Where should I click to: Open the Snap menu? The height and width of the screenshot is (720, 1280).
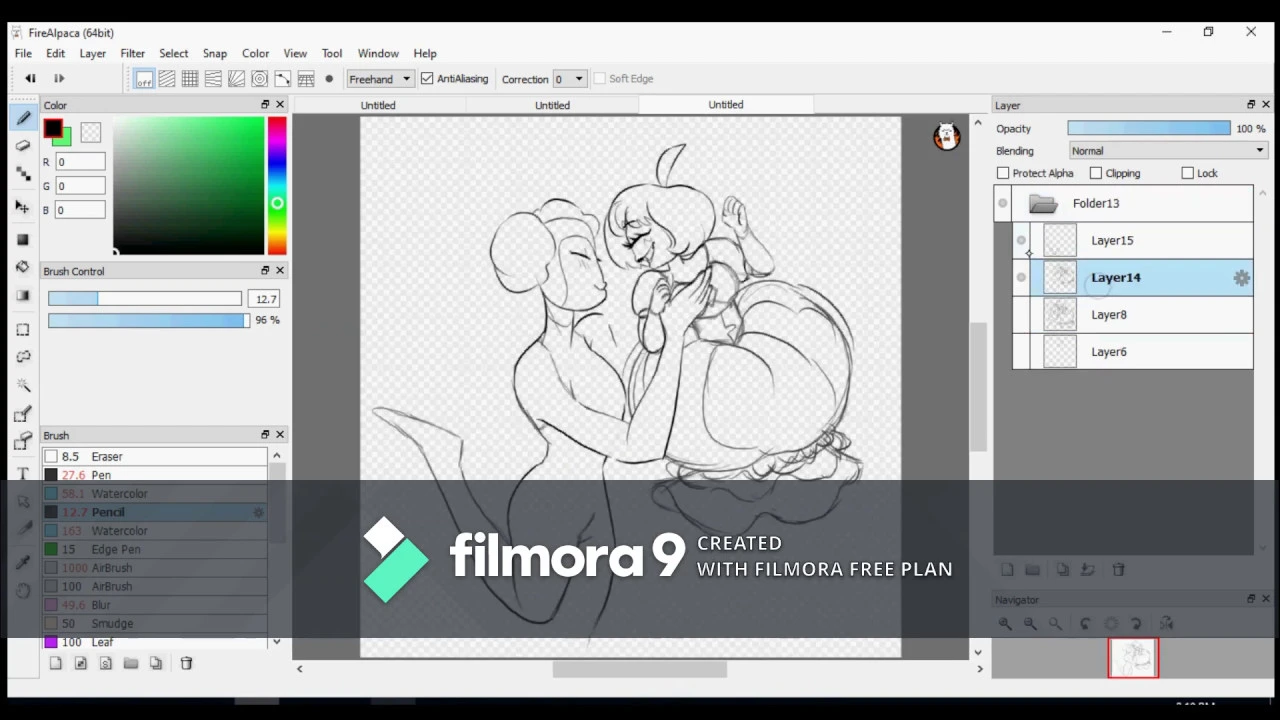(215, 53)
